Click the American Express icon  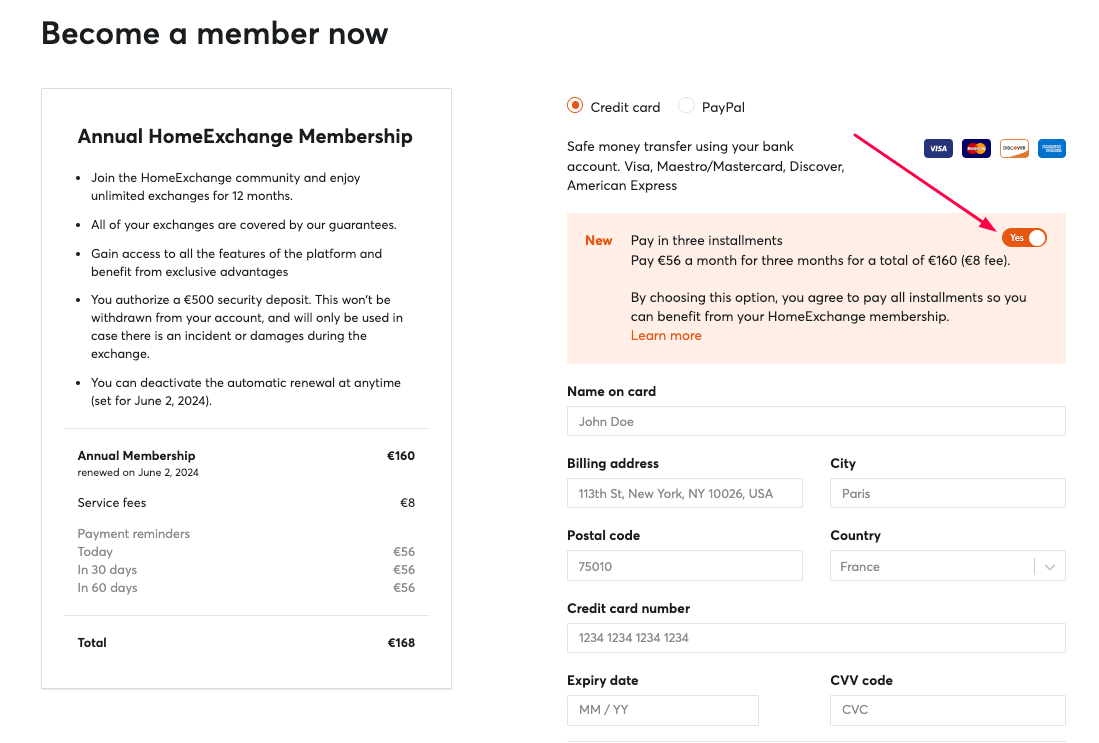click(x=1051, y=149)
